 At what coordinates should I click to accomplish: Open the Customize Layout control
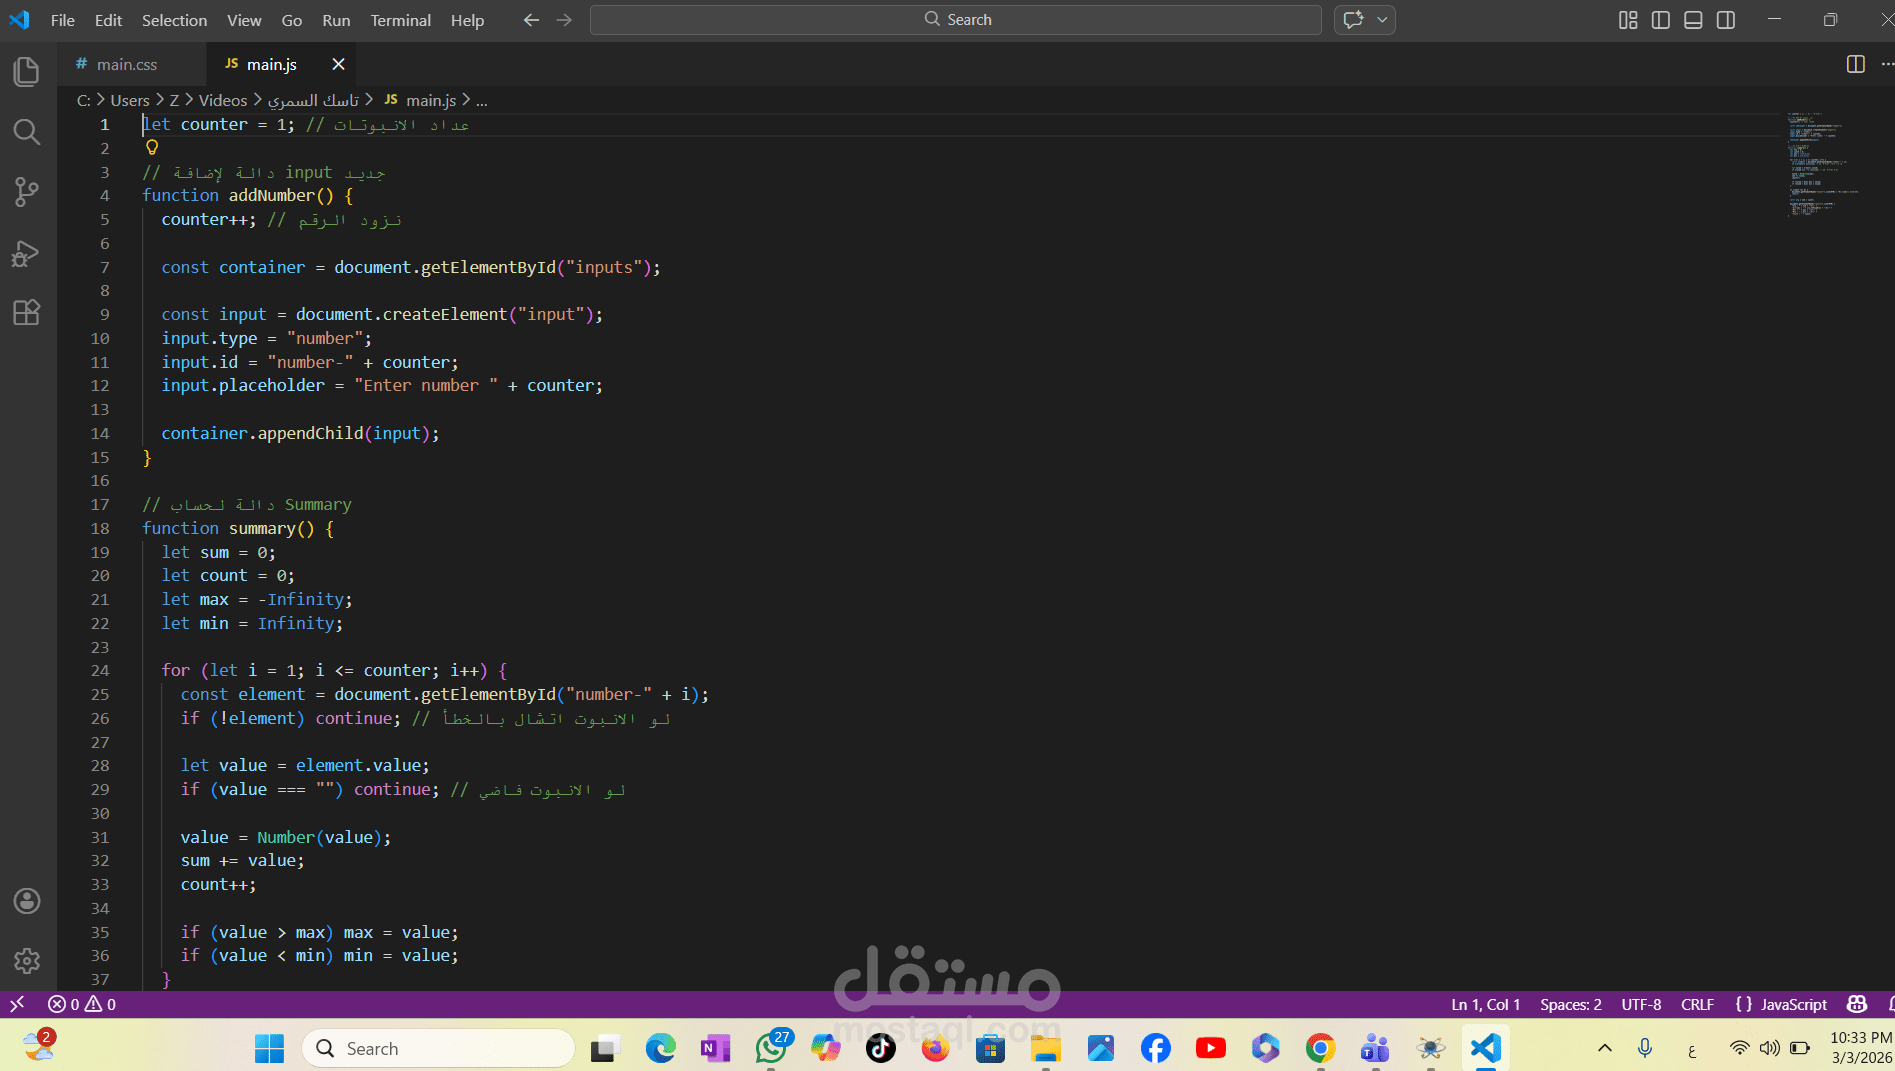click(x=1628, y=20)
